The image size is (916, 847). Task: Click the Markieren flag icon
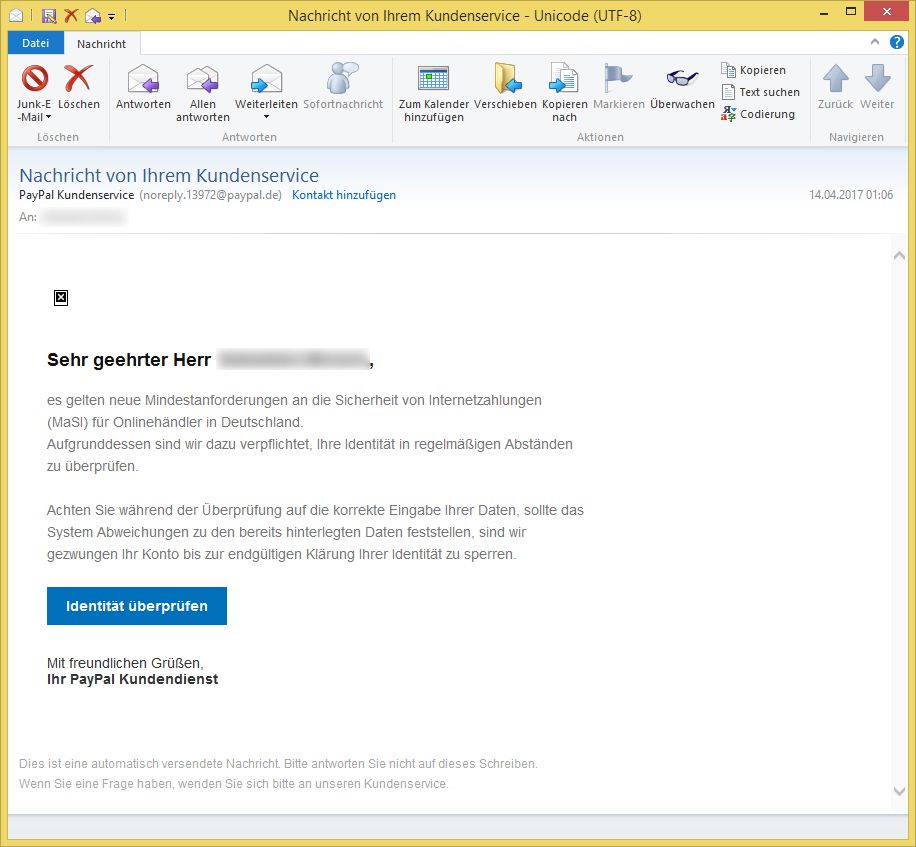coord(618,78)
